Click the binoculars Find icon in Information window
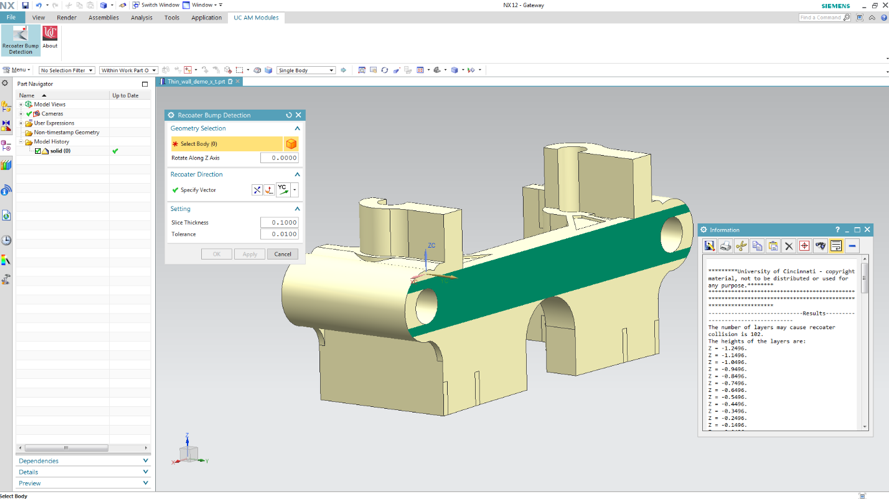This screenshot has width=889, height=499. (820, 246)
